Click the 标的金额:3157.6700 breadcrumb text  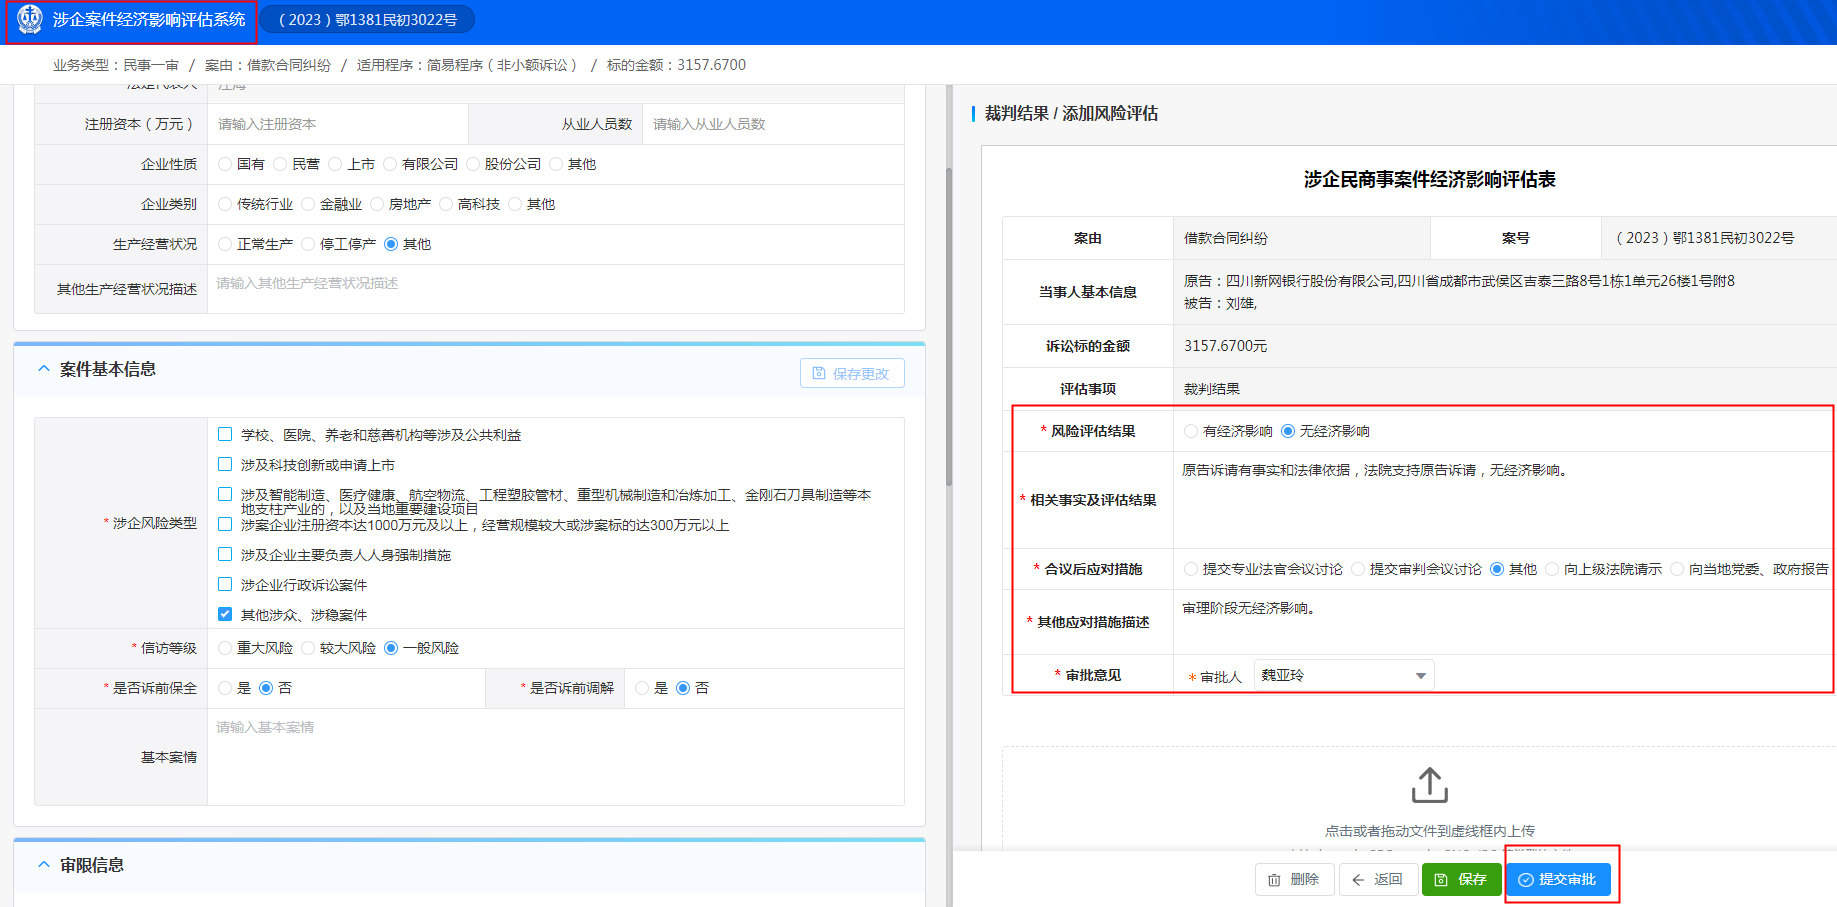(x=676, y=65)
